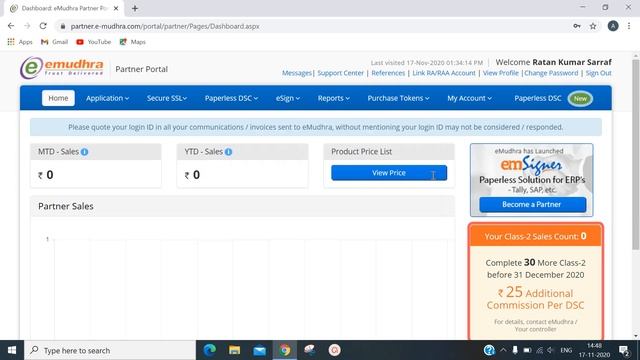Open Link RA/RAA Account
The width and height of the screenshot is (640, 360).
(x=444, y=73)
